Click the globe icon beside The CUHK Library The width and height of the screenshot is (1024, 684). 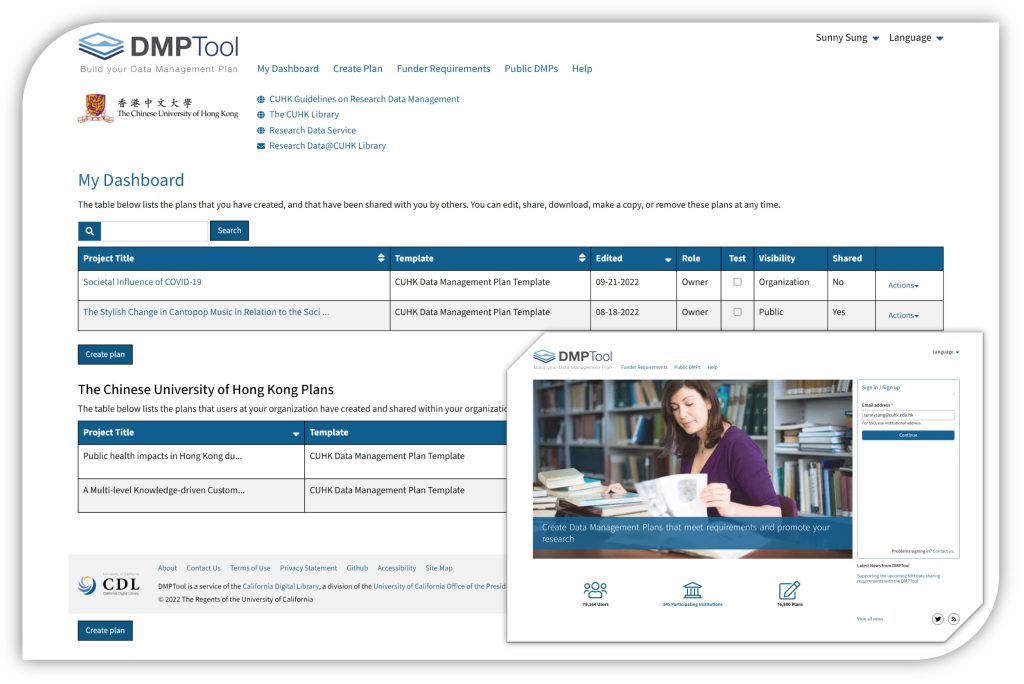coord(261,114)
